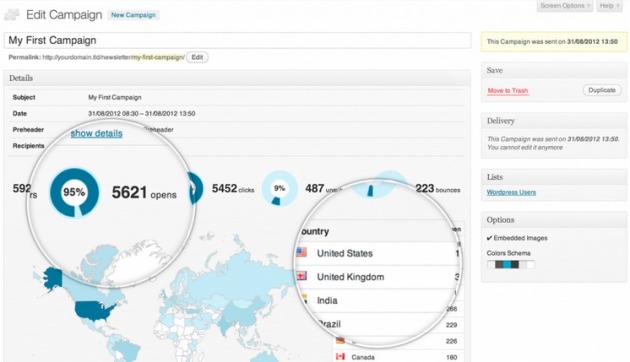Click the Subject value My First Campaign
630x362 pixels.
click(115, 97)
